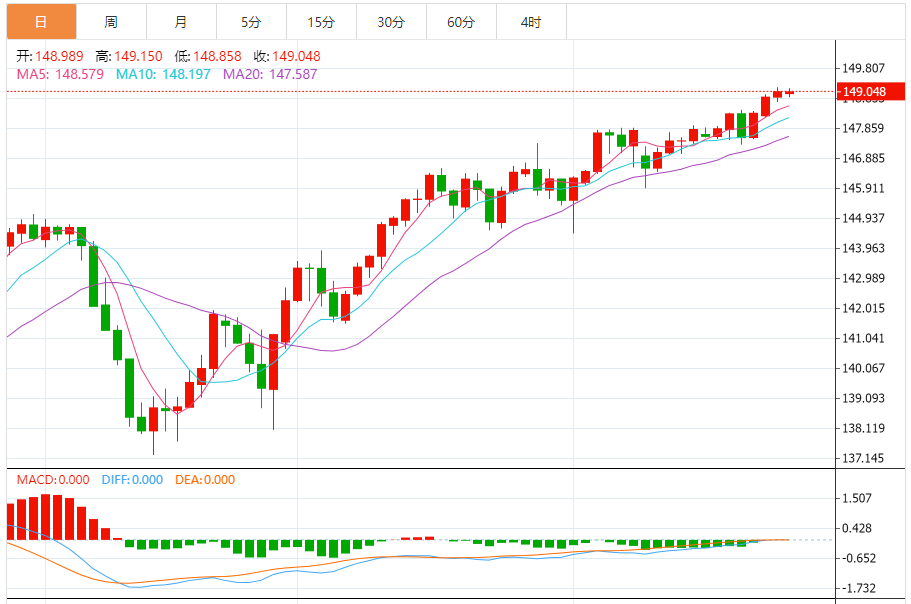Screen dimensions: 911x604
Task: Click the 141.041 price axis label
Action: [x=863, y=339]
